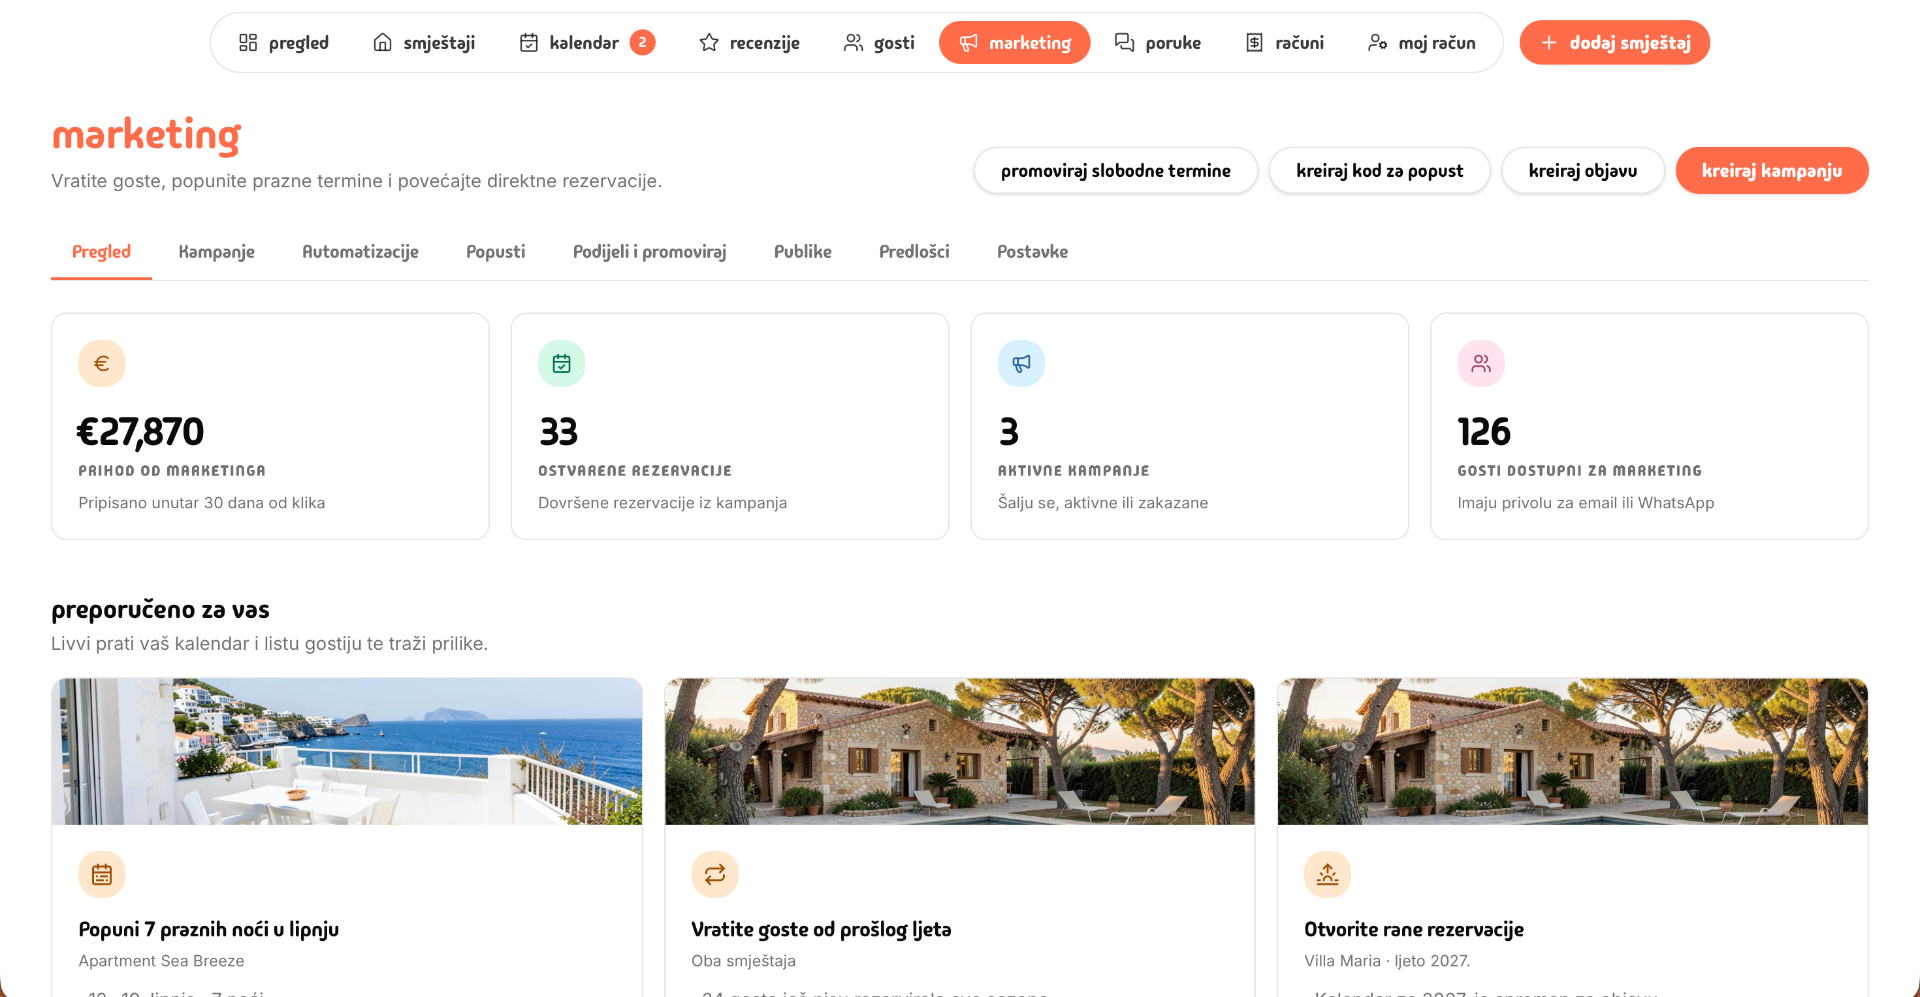Switch to the Pregled tab
Viewport: 1920px width, 997px height.
(x=101, y=252)
